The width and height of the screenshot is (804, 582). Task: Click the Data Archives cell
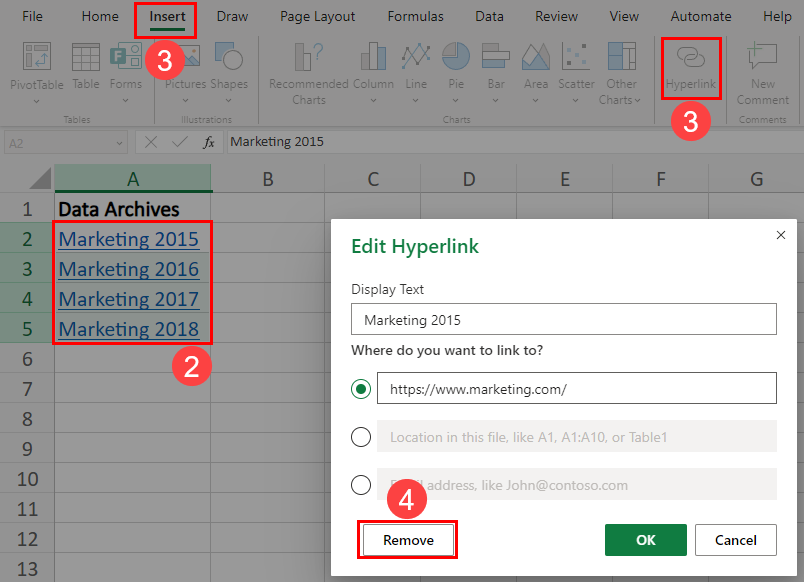132,209
